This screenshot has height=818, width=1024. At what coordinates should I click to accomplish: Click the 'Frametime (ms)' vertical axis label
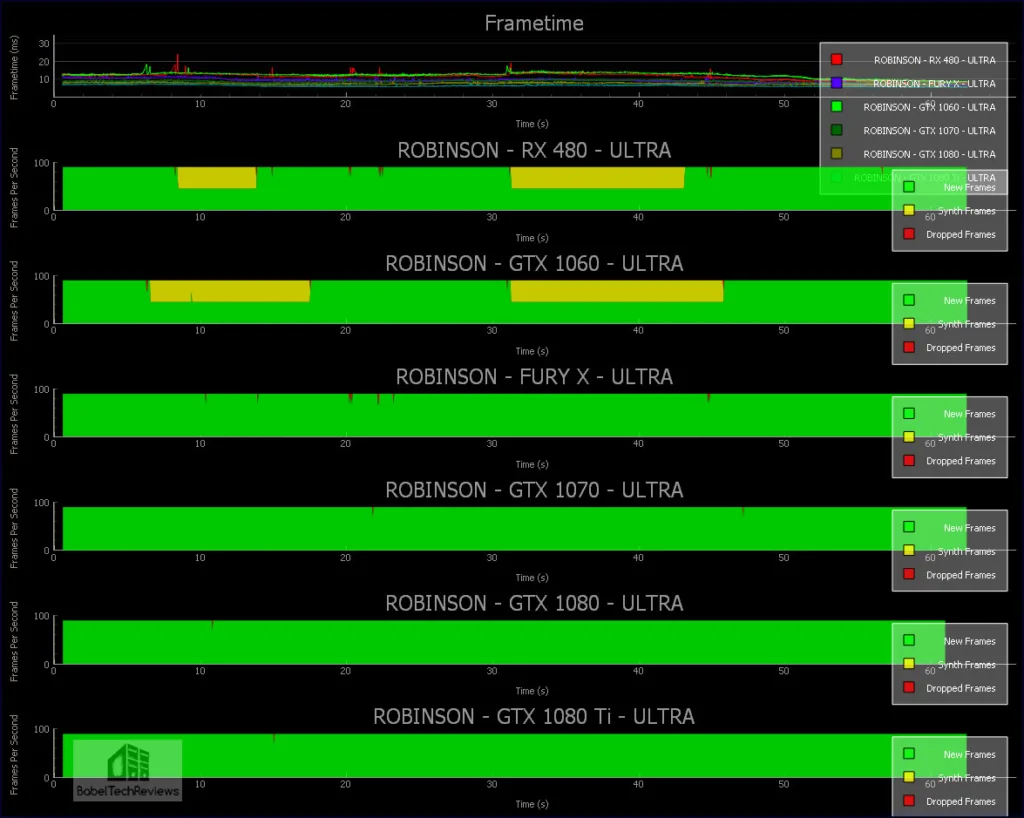coord(14,67)
